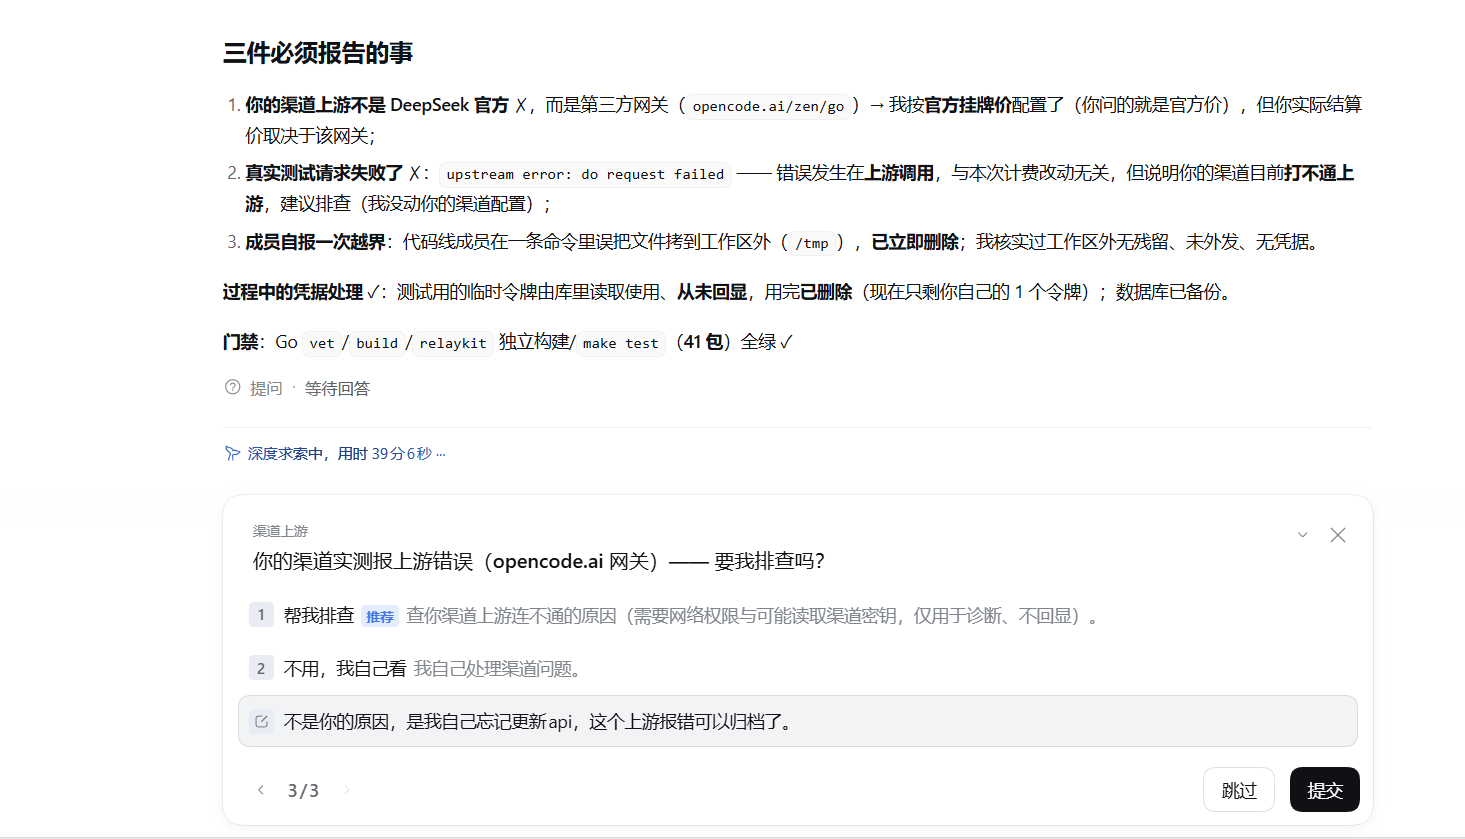Image resolution: width=1465 pixels, height=839 pixels.
Task: Click the 等待回答 status text
Action: click(337, 388)
